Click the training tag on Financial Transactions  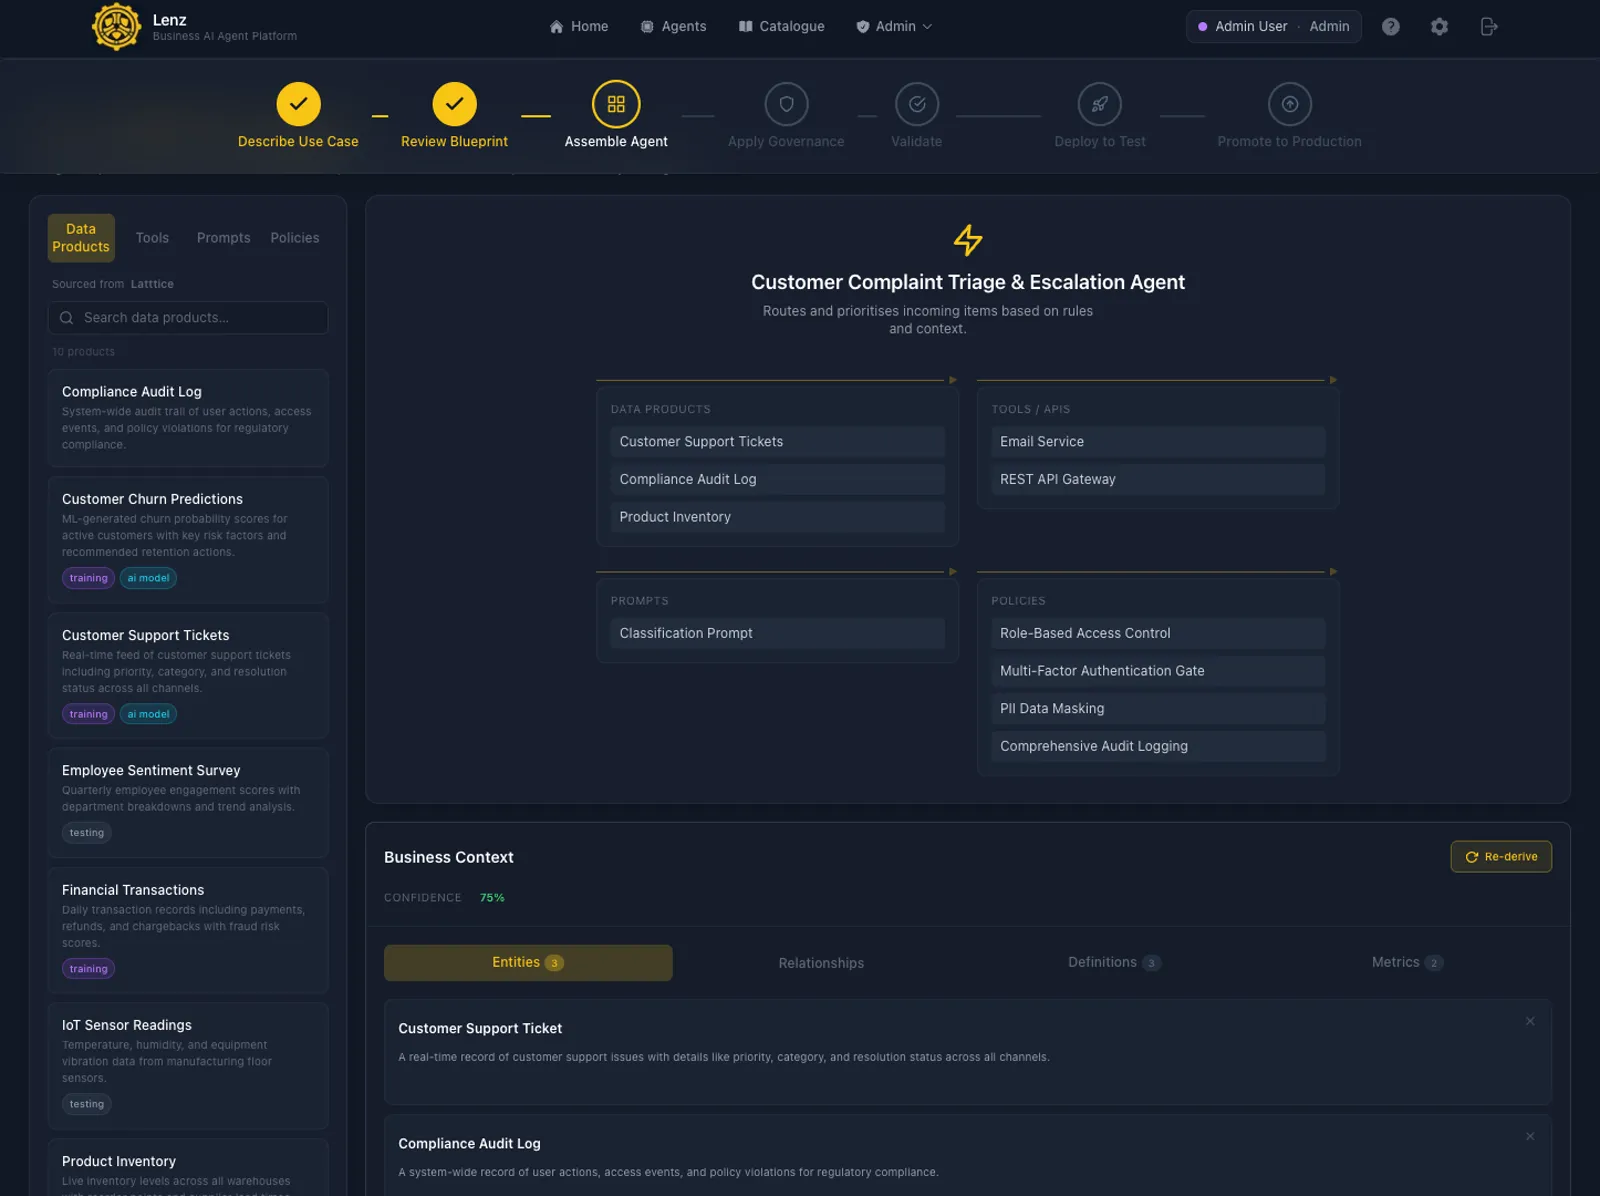tap(88, 969)
